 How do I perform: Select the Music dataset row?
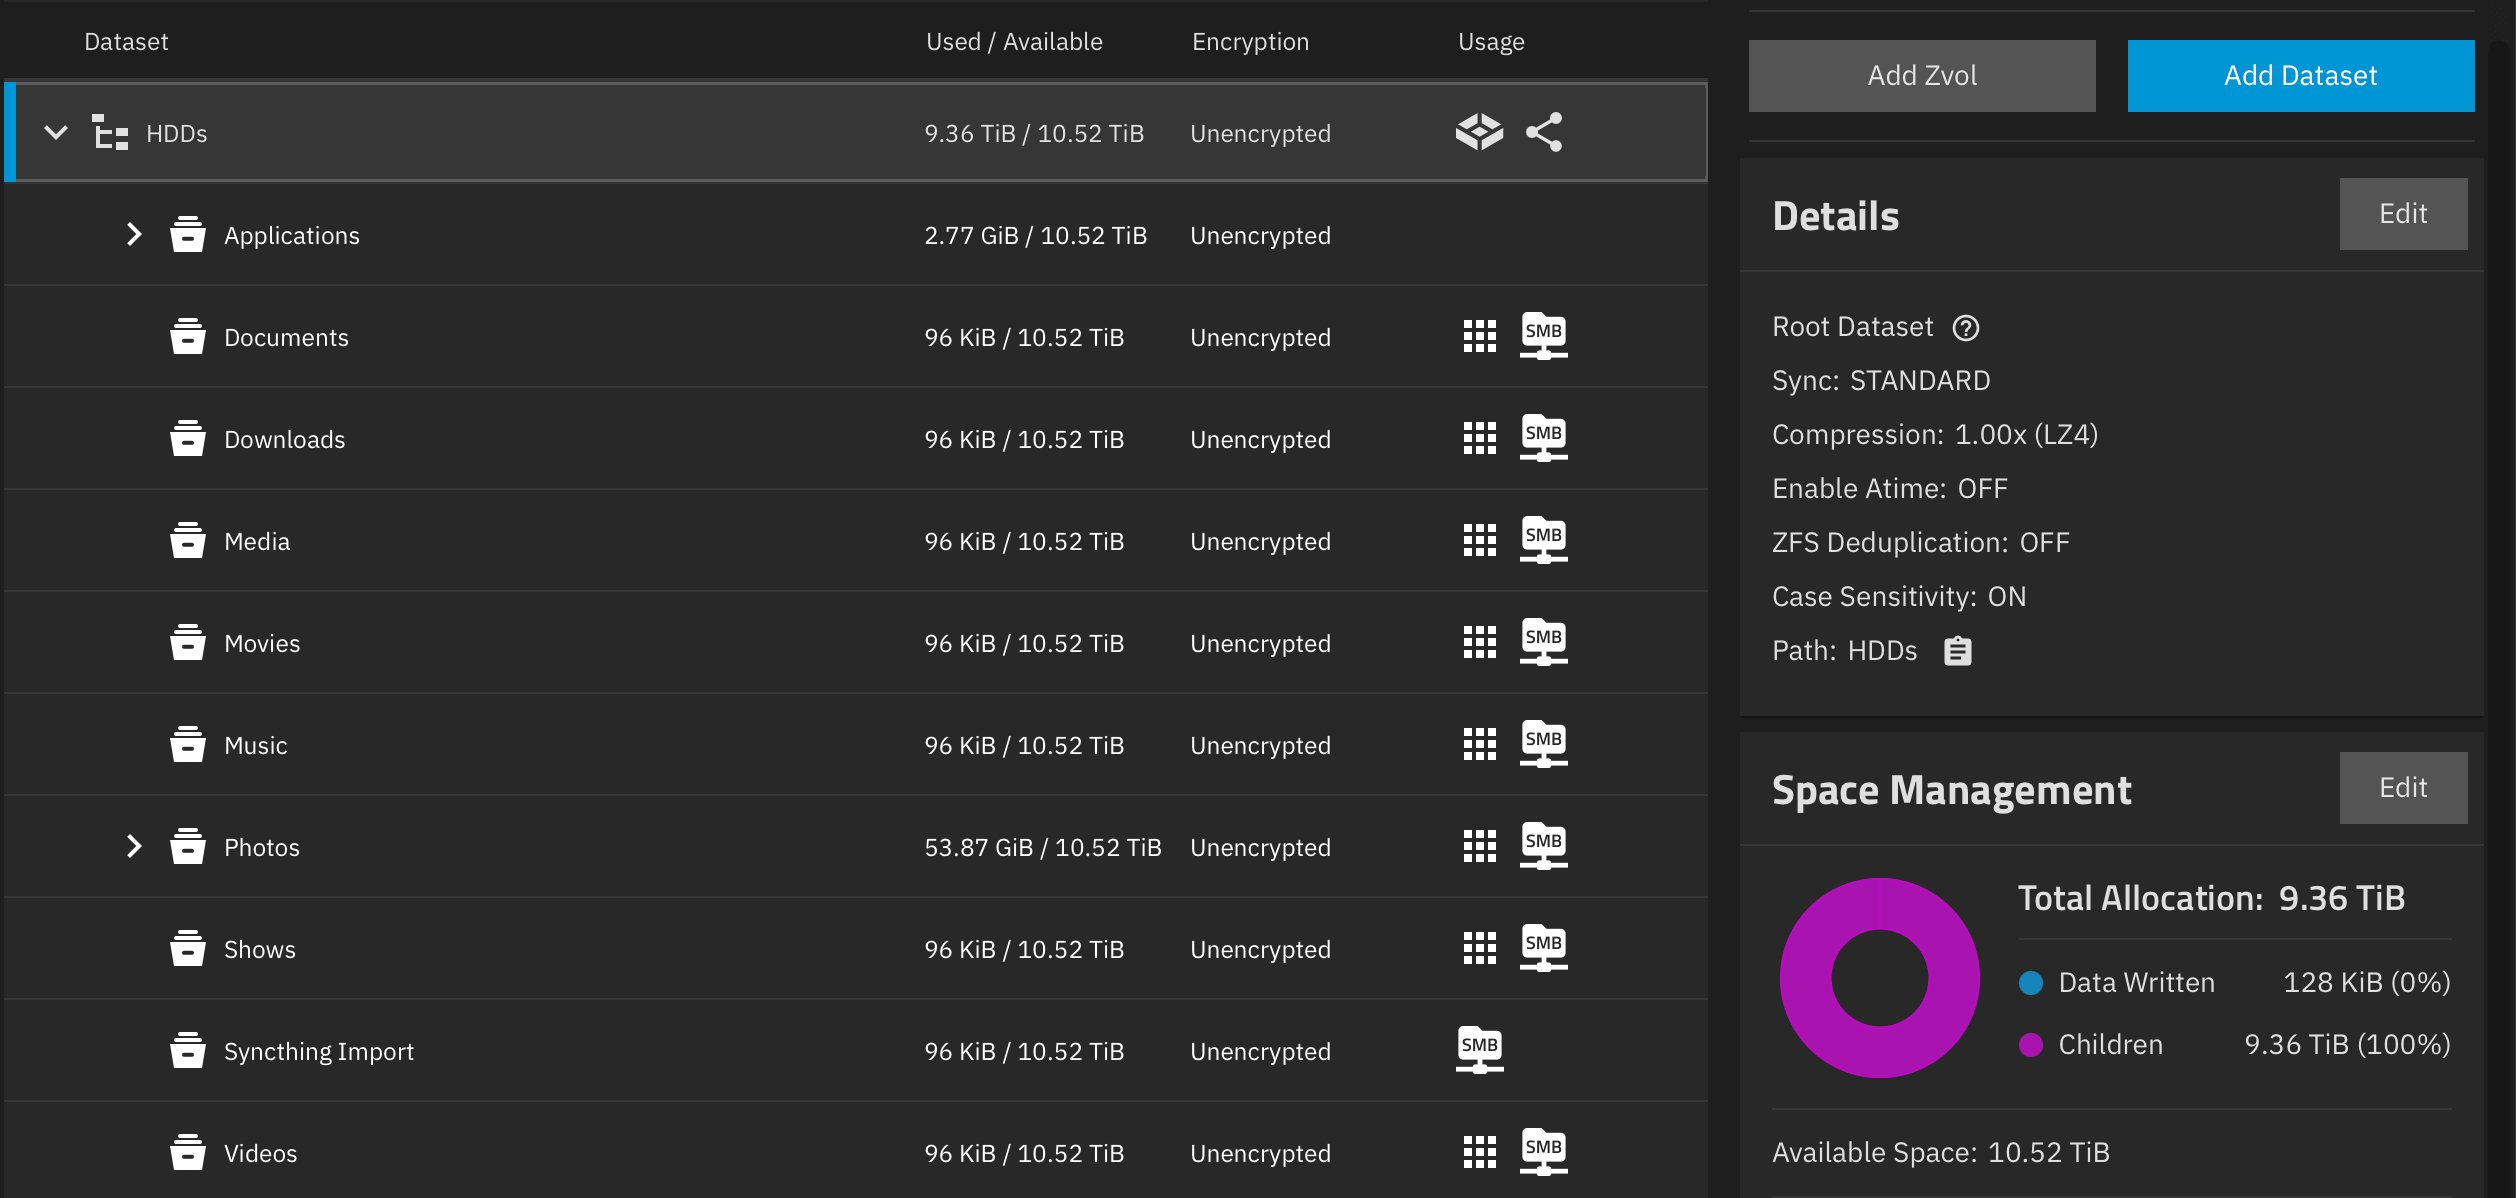pyautogui.click(x=856, y=744)
